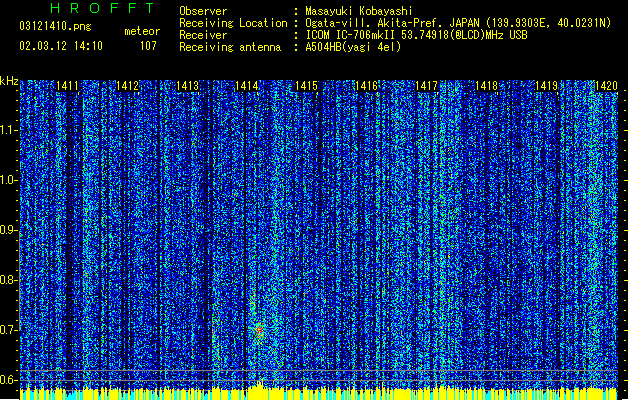Click the 1.0 kHz axis label
This screenshot has height=400, width=629.
8,180
